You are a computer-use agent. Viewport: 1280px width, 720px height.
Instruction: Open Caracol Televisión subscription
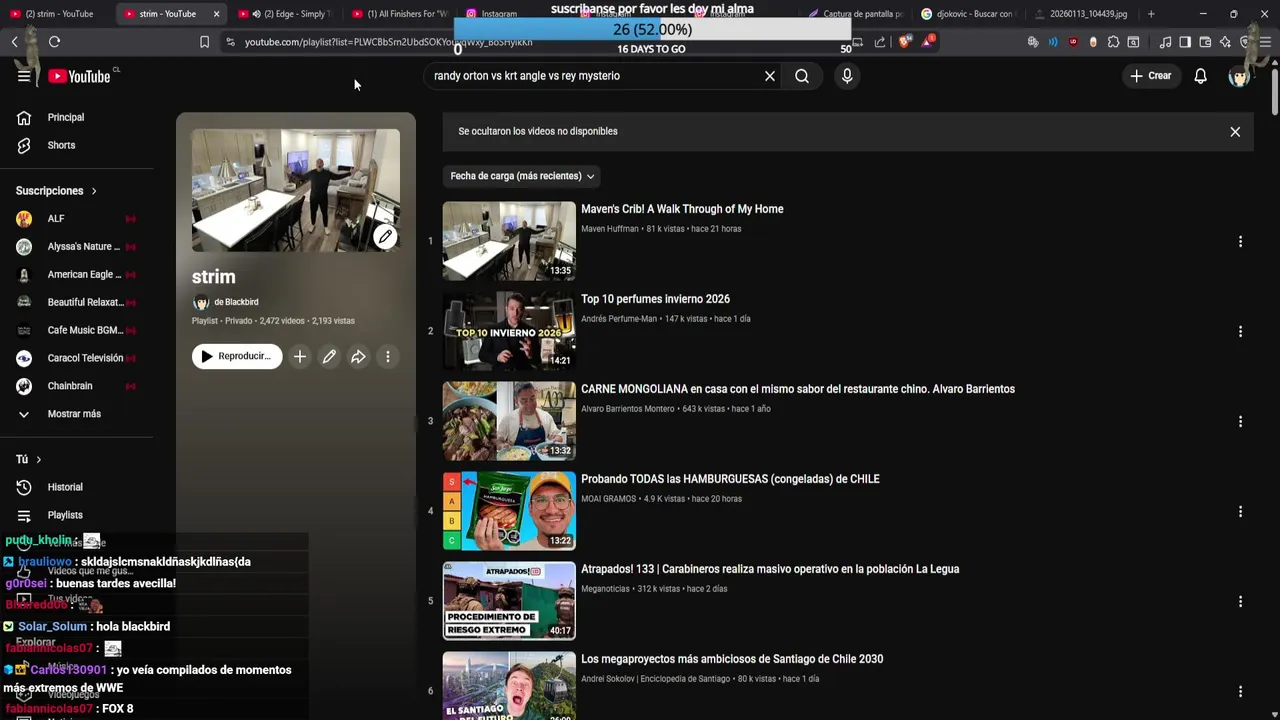(76, 358)
